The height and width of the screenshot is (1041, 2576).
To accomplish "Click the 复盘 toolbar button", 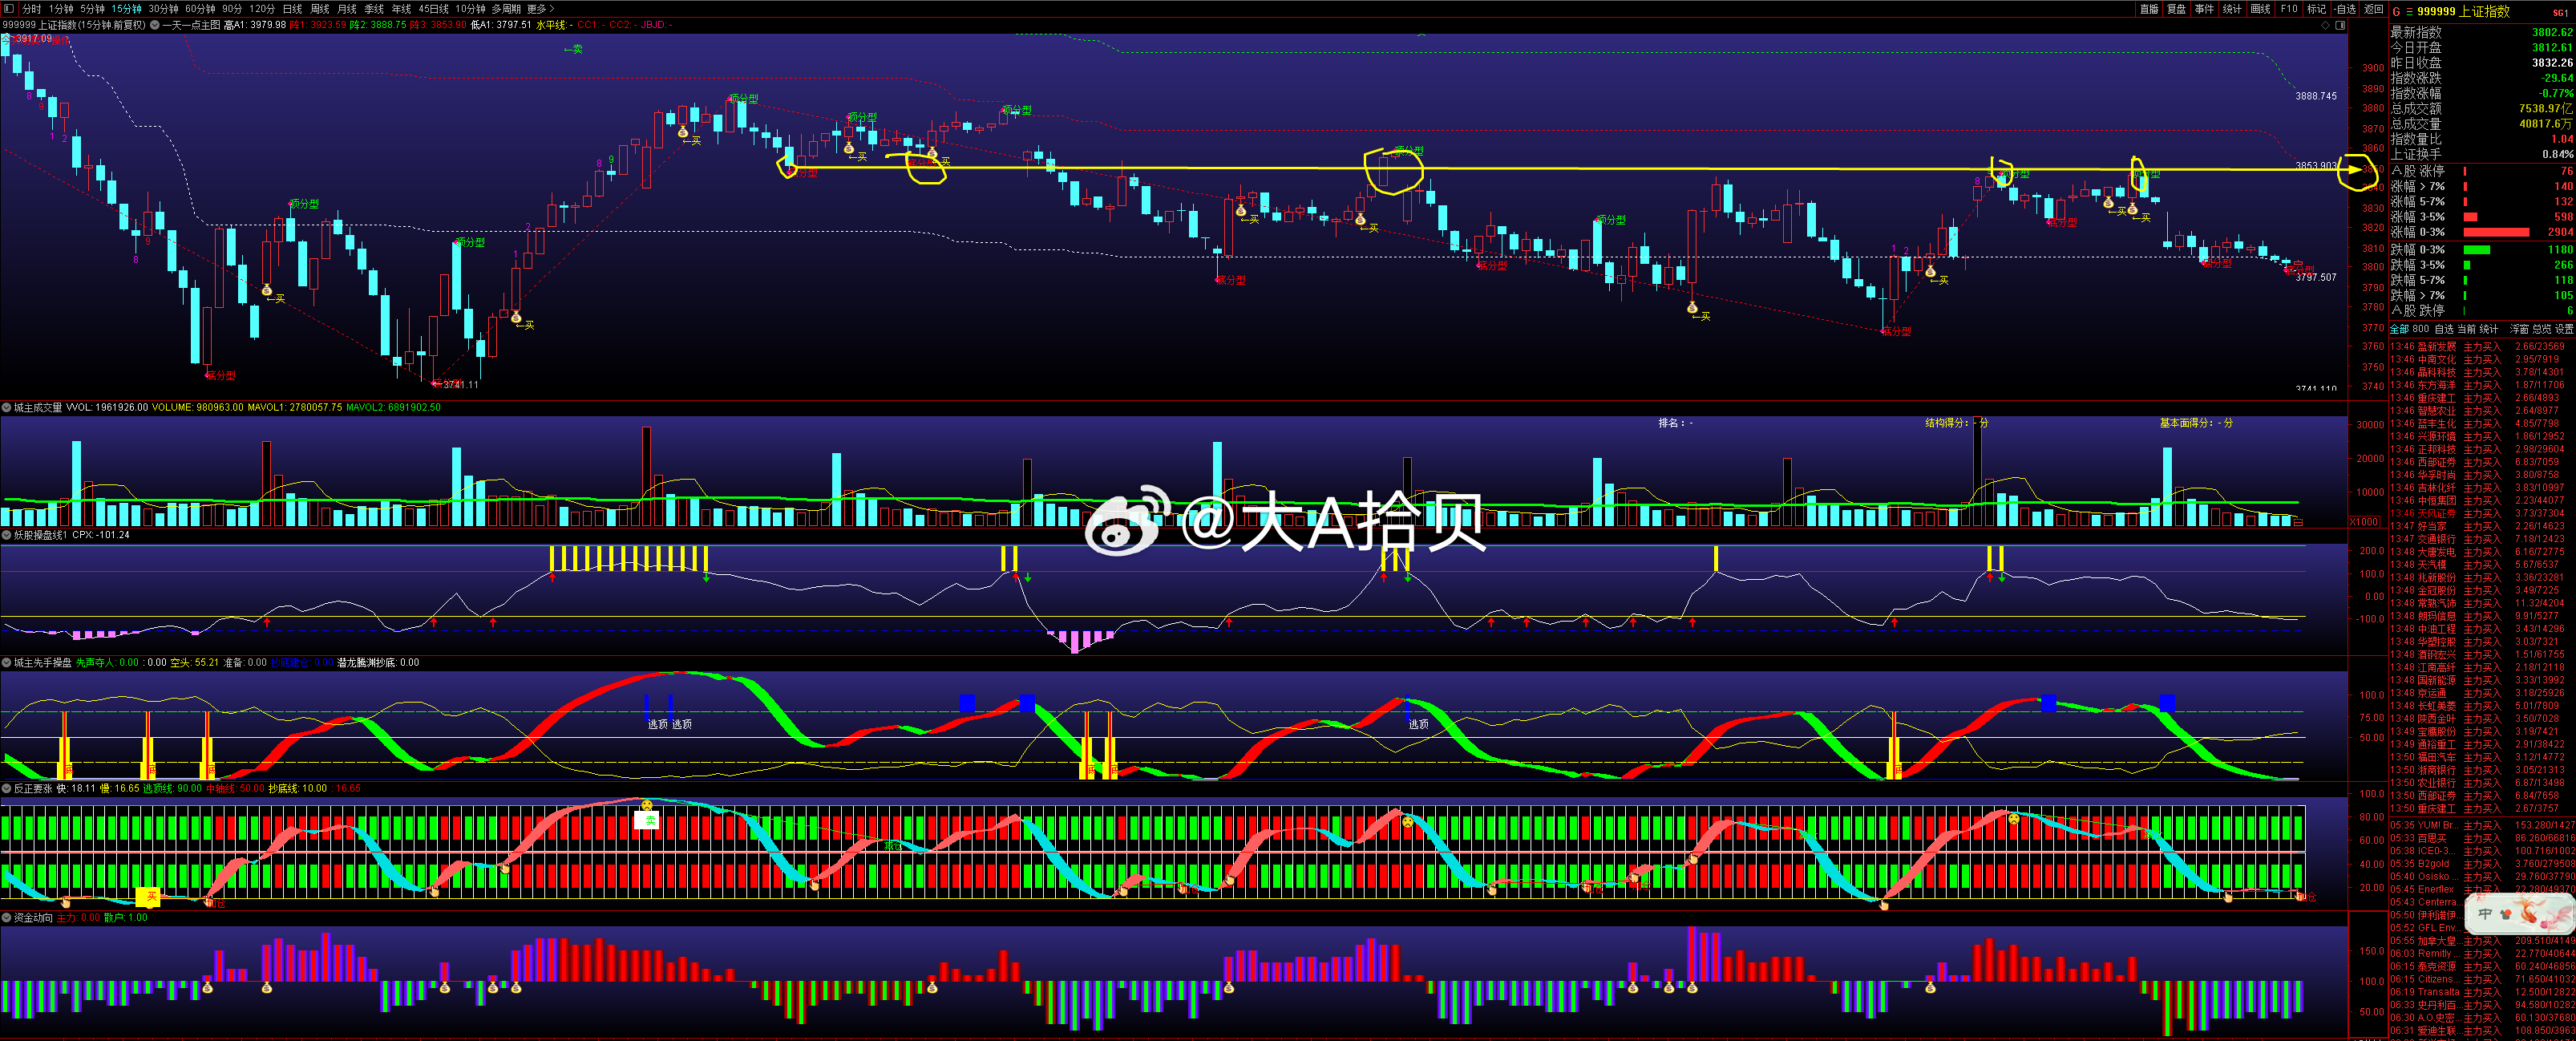I will click(x=2176, y=9).
